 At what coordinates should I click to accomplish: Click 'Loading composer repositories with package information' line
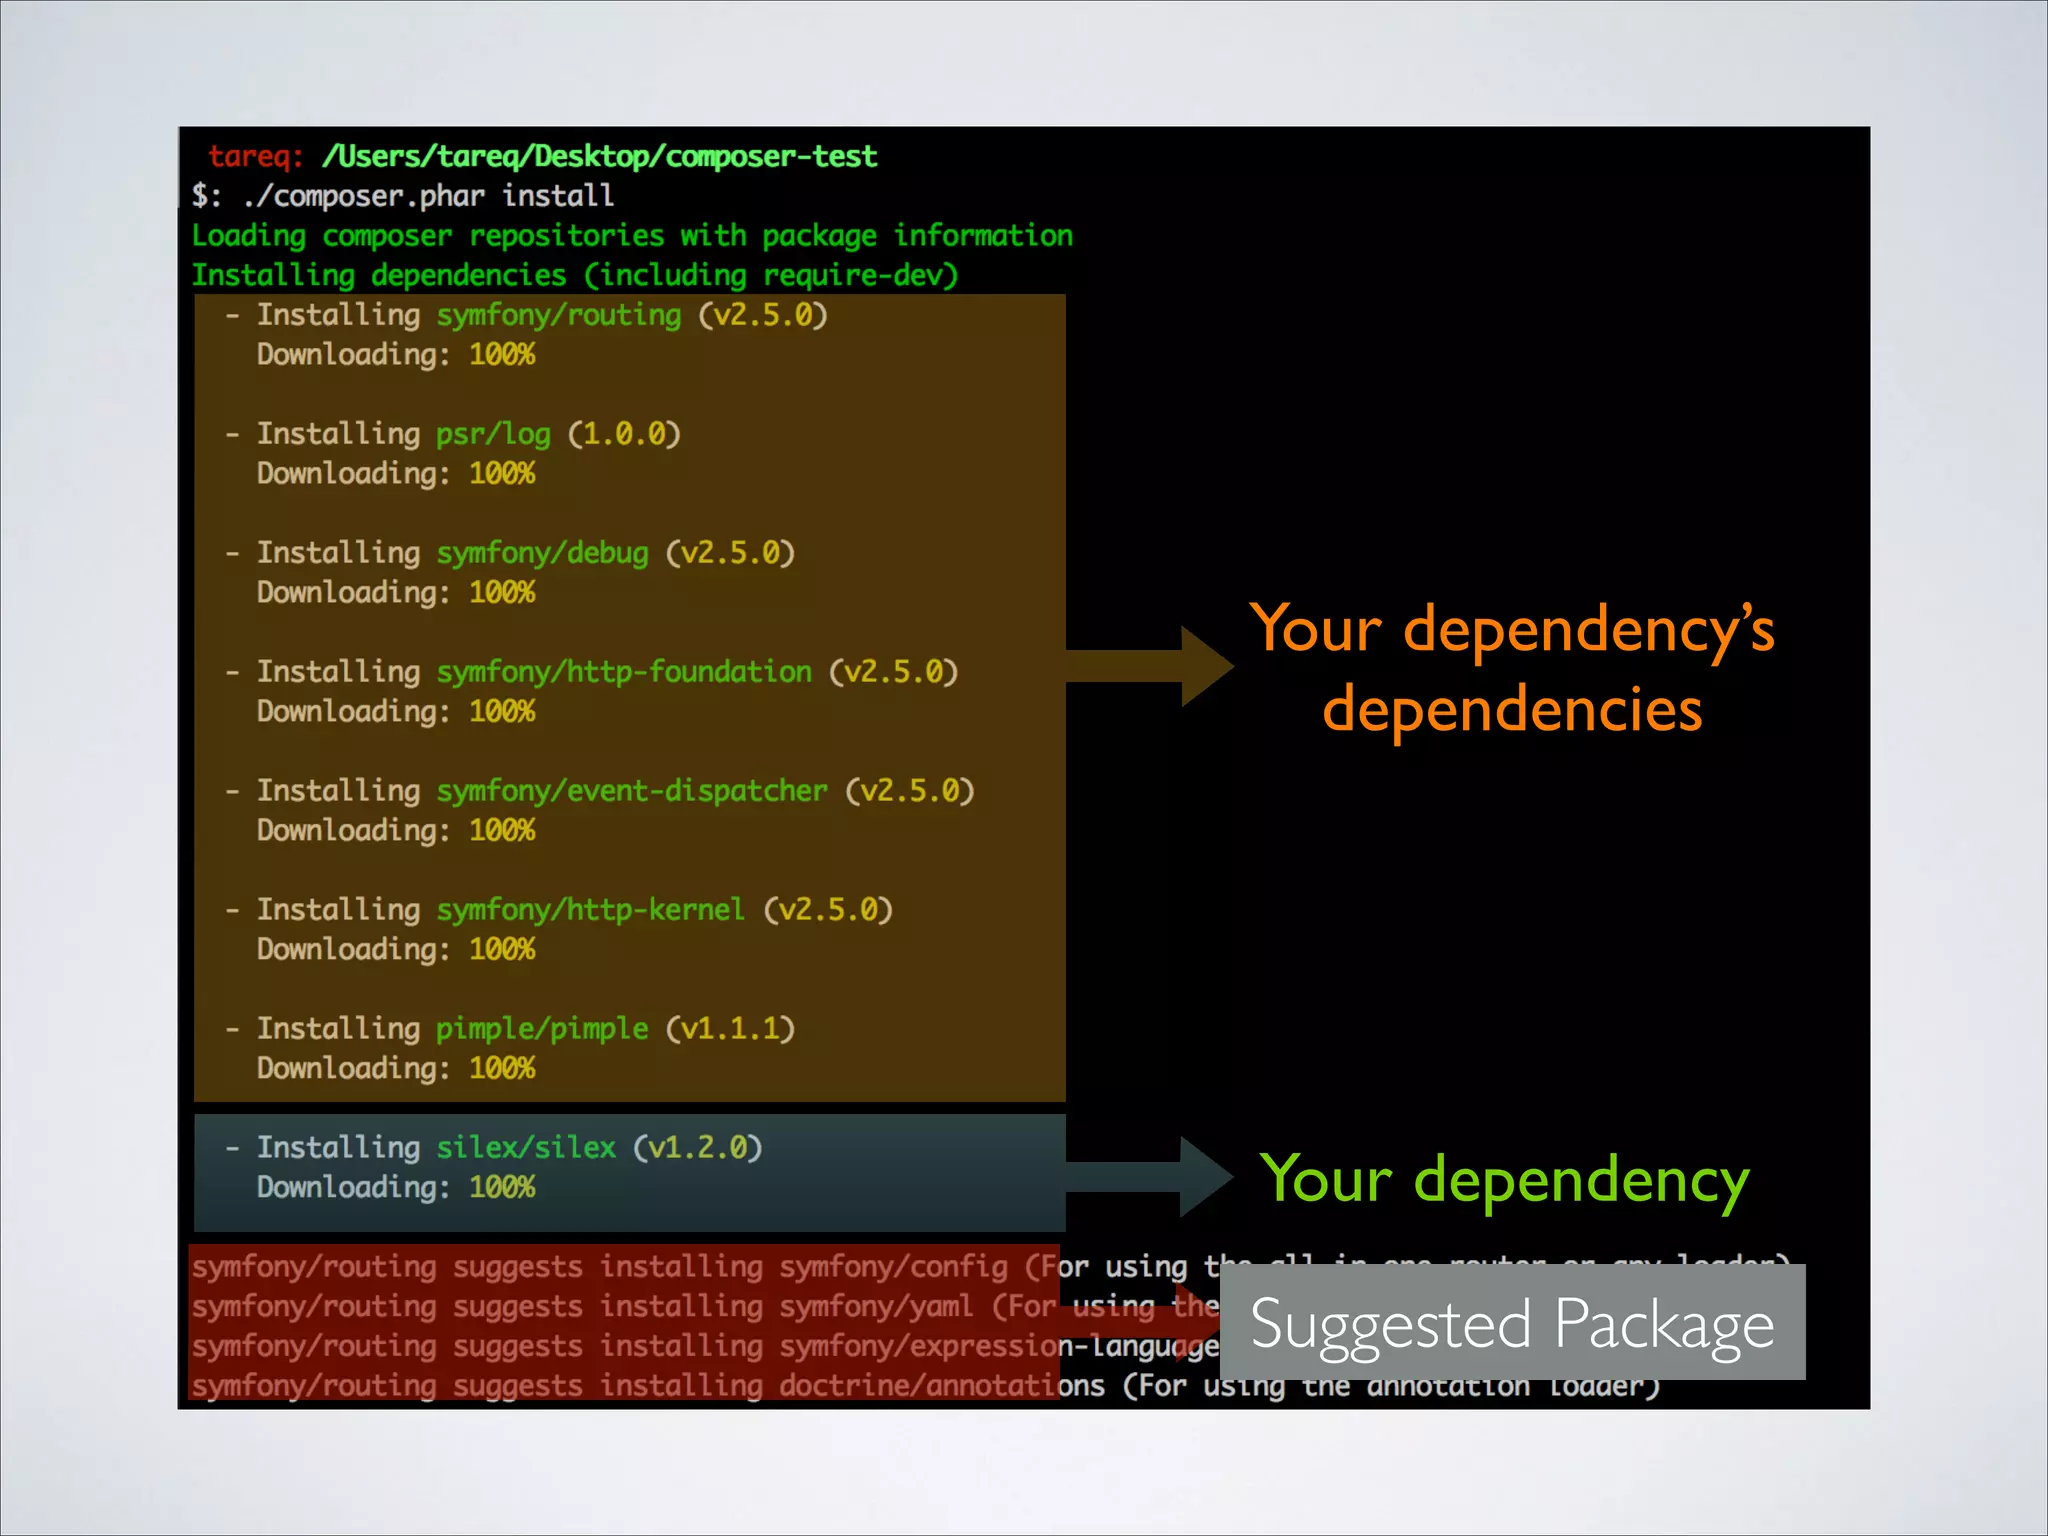pos(632,235)
